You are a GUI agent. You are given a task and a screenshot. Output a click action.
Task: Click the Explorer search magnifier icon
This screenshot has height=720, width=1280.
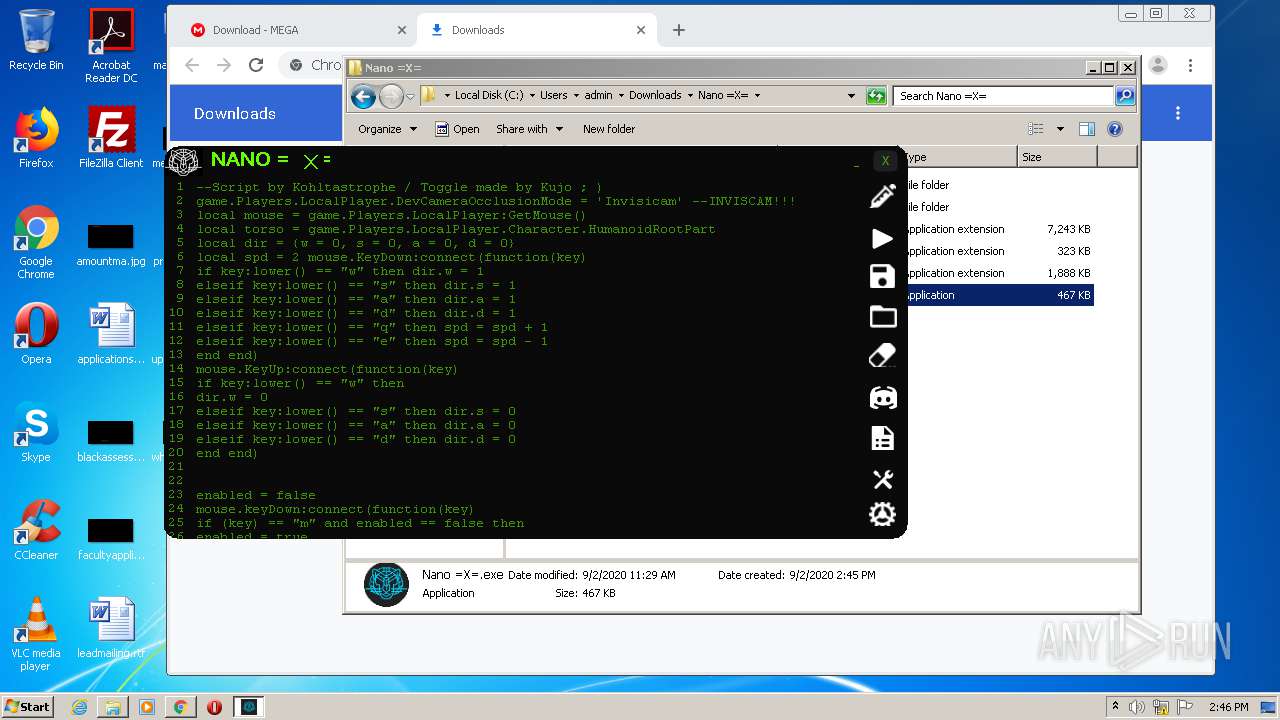tap(1125, 96)
